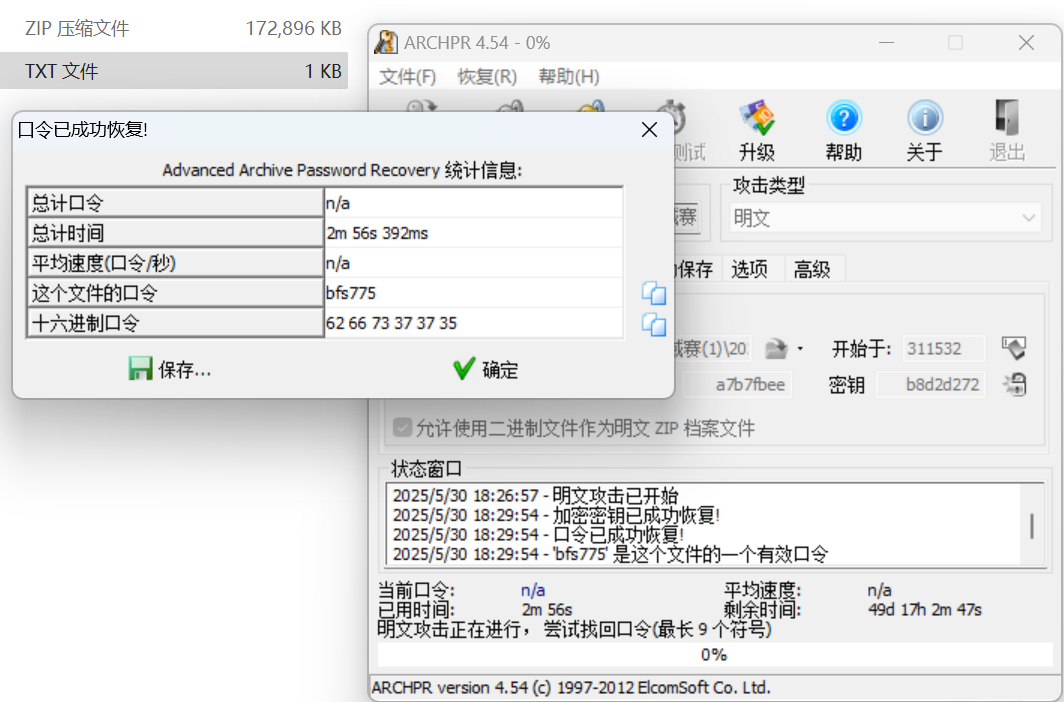
Task: Click the ARCHPR version 4.54 status bar text
Action: coord(571,687)
